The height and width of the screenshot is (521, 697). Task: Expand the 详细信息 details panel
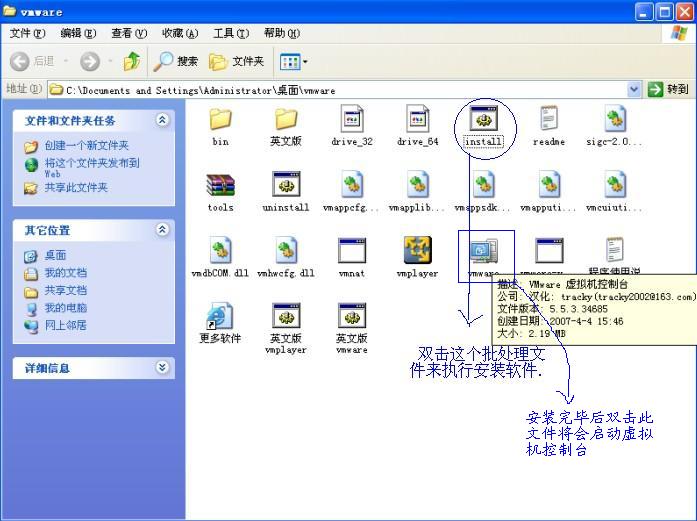tap(163, 368)
